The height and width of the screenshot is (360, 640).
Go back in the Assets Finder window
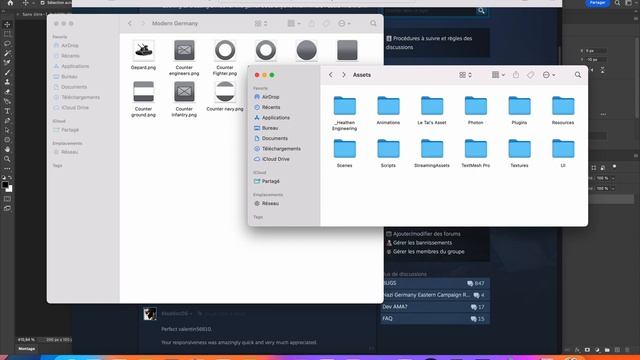[x=331, y=75]
